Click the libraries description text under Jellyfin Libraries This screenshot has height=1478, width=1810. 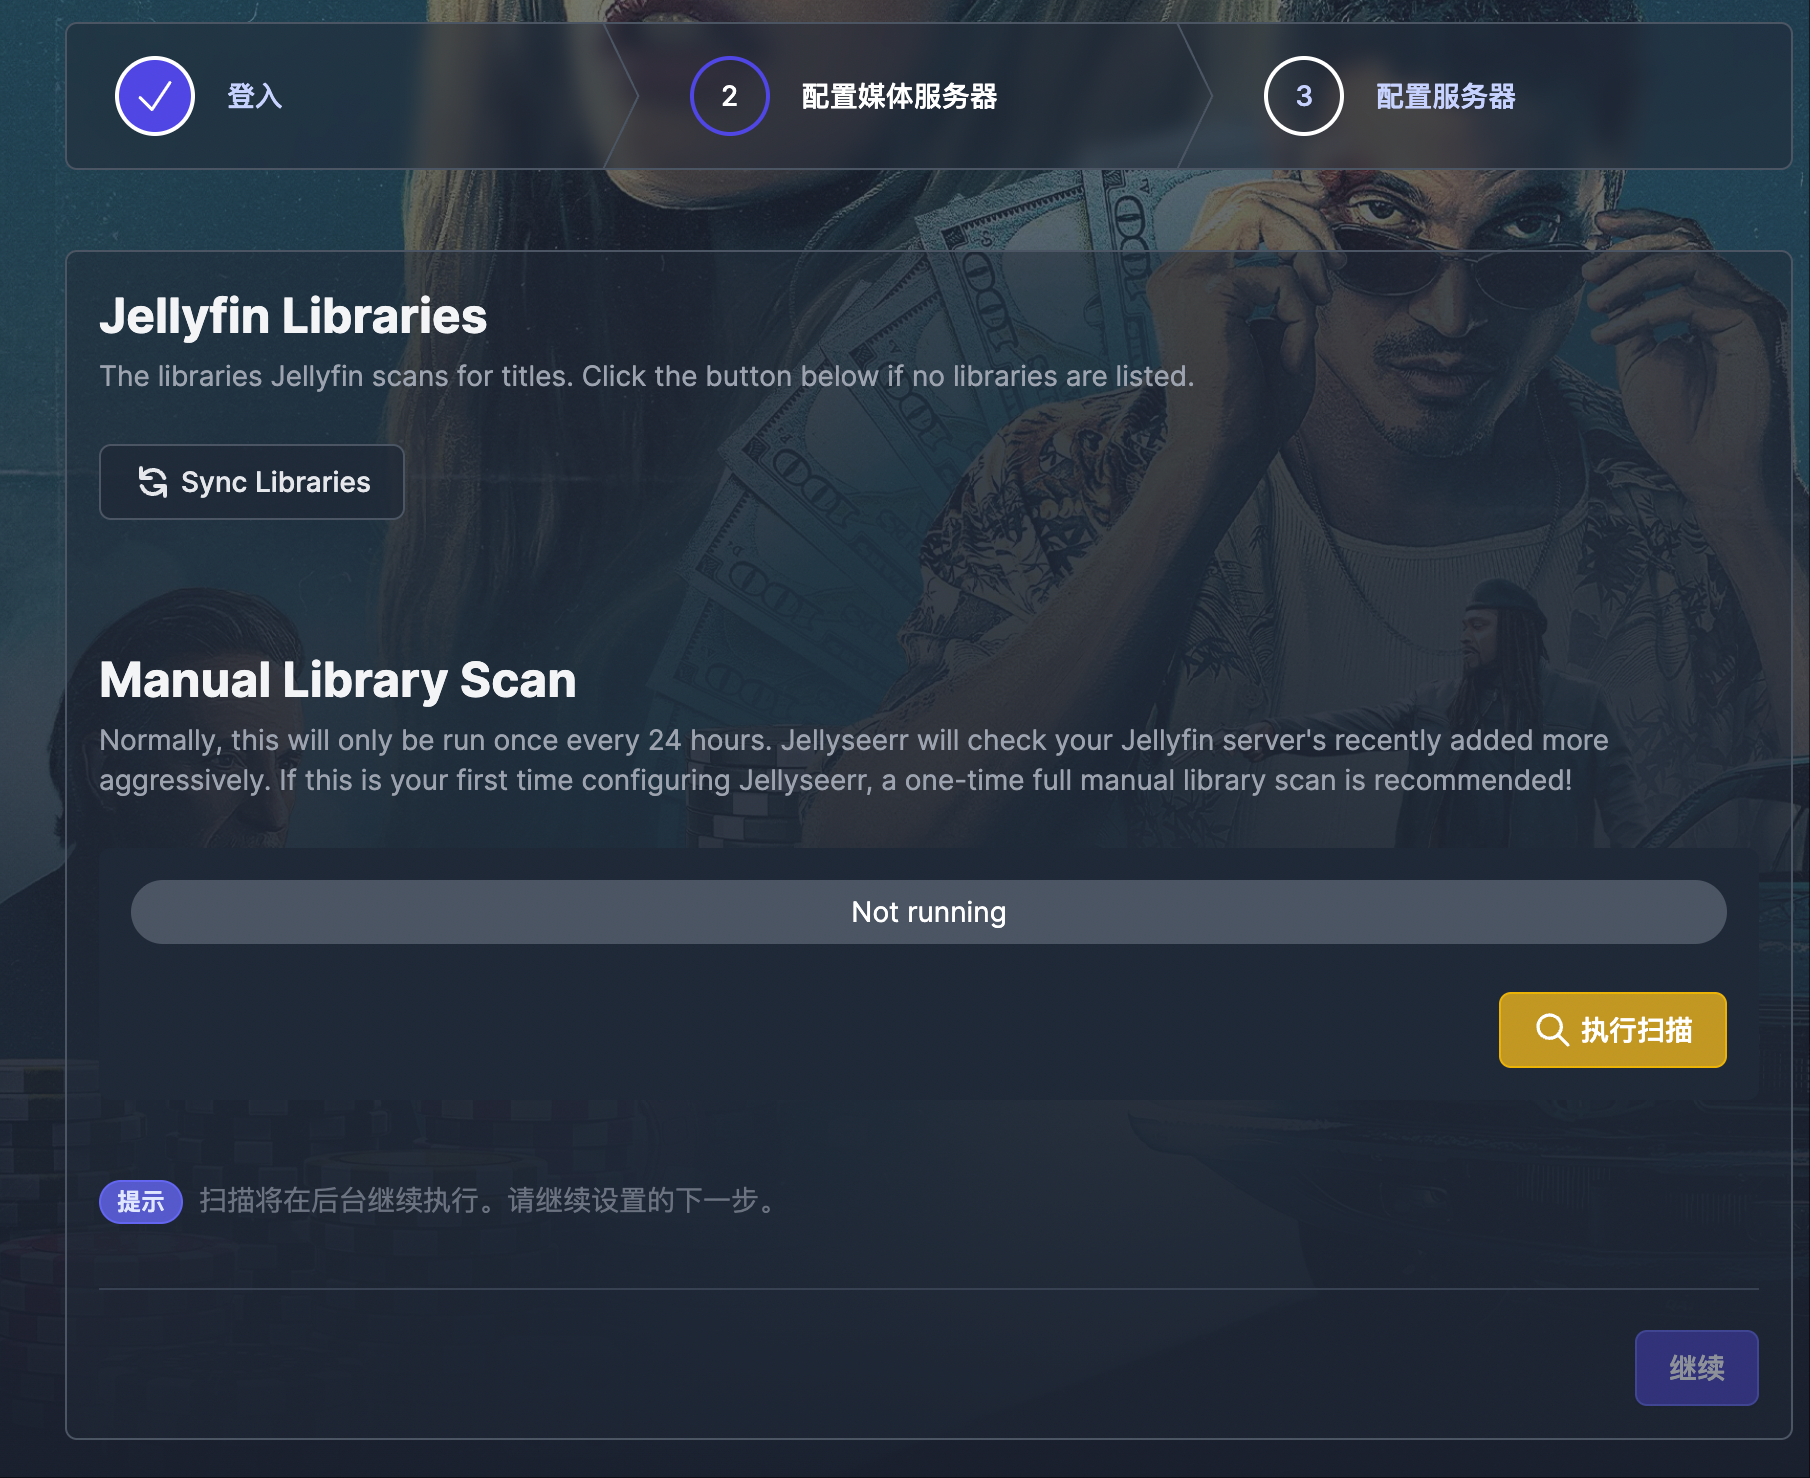point(647,376)
